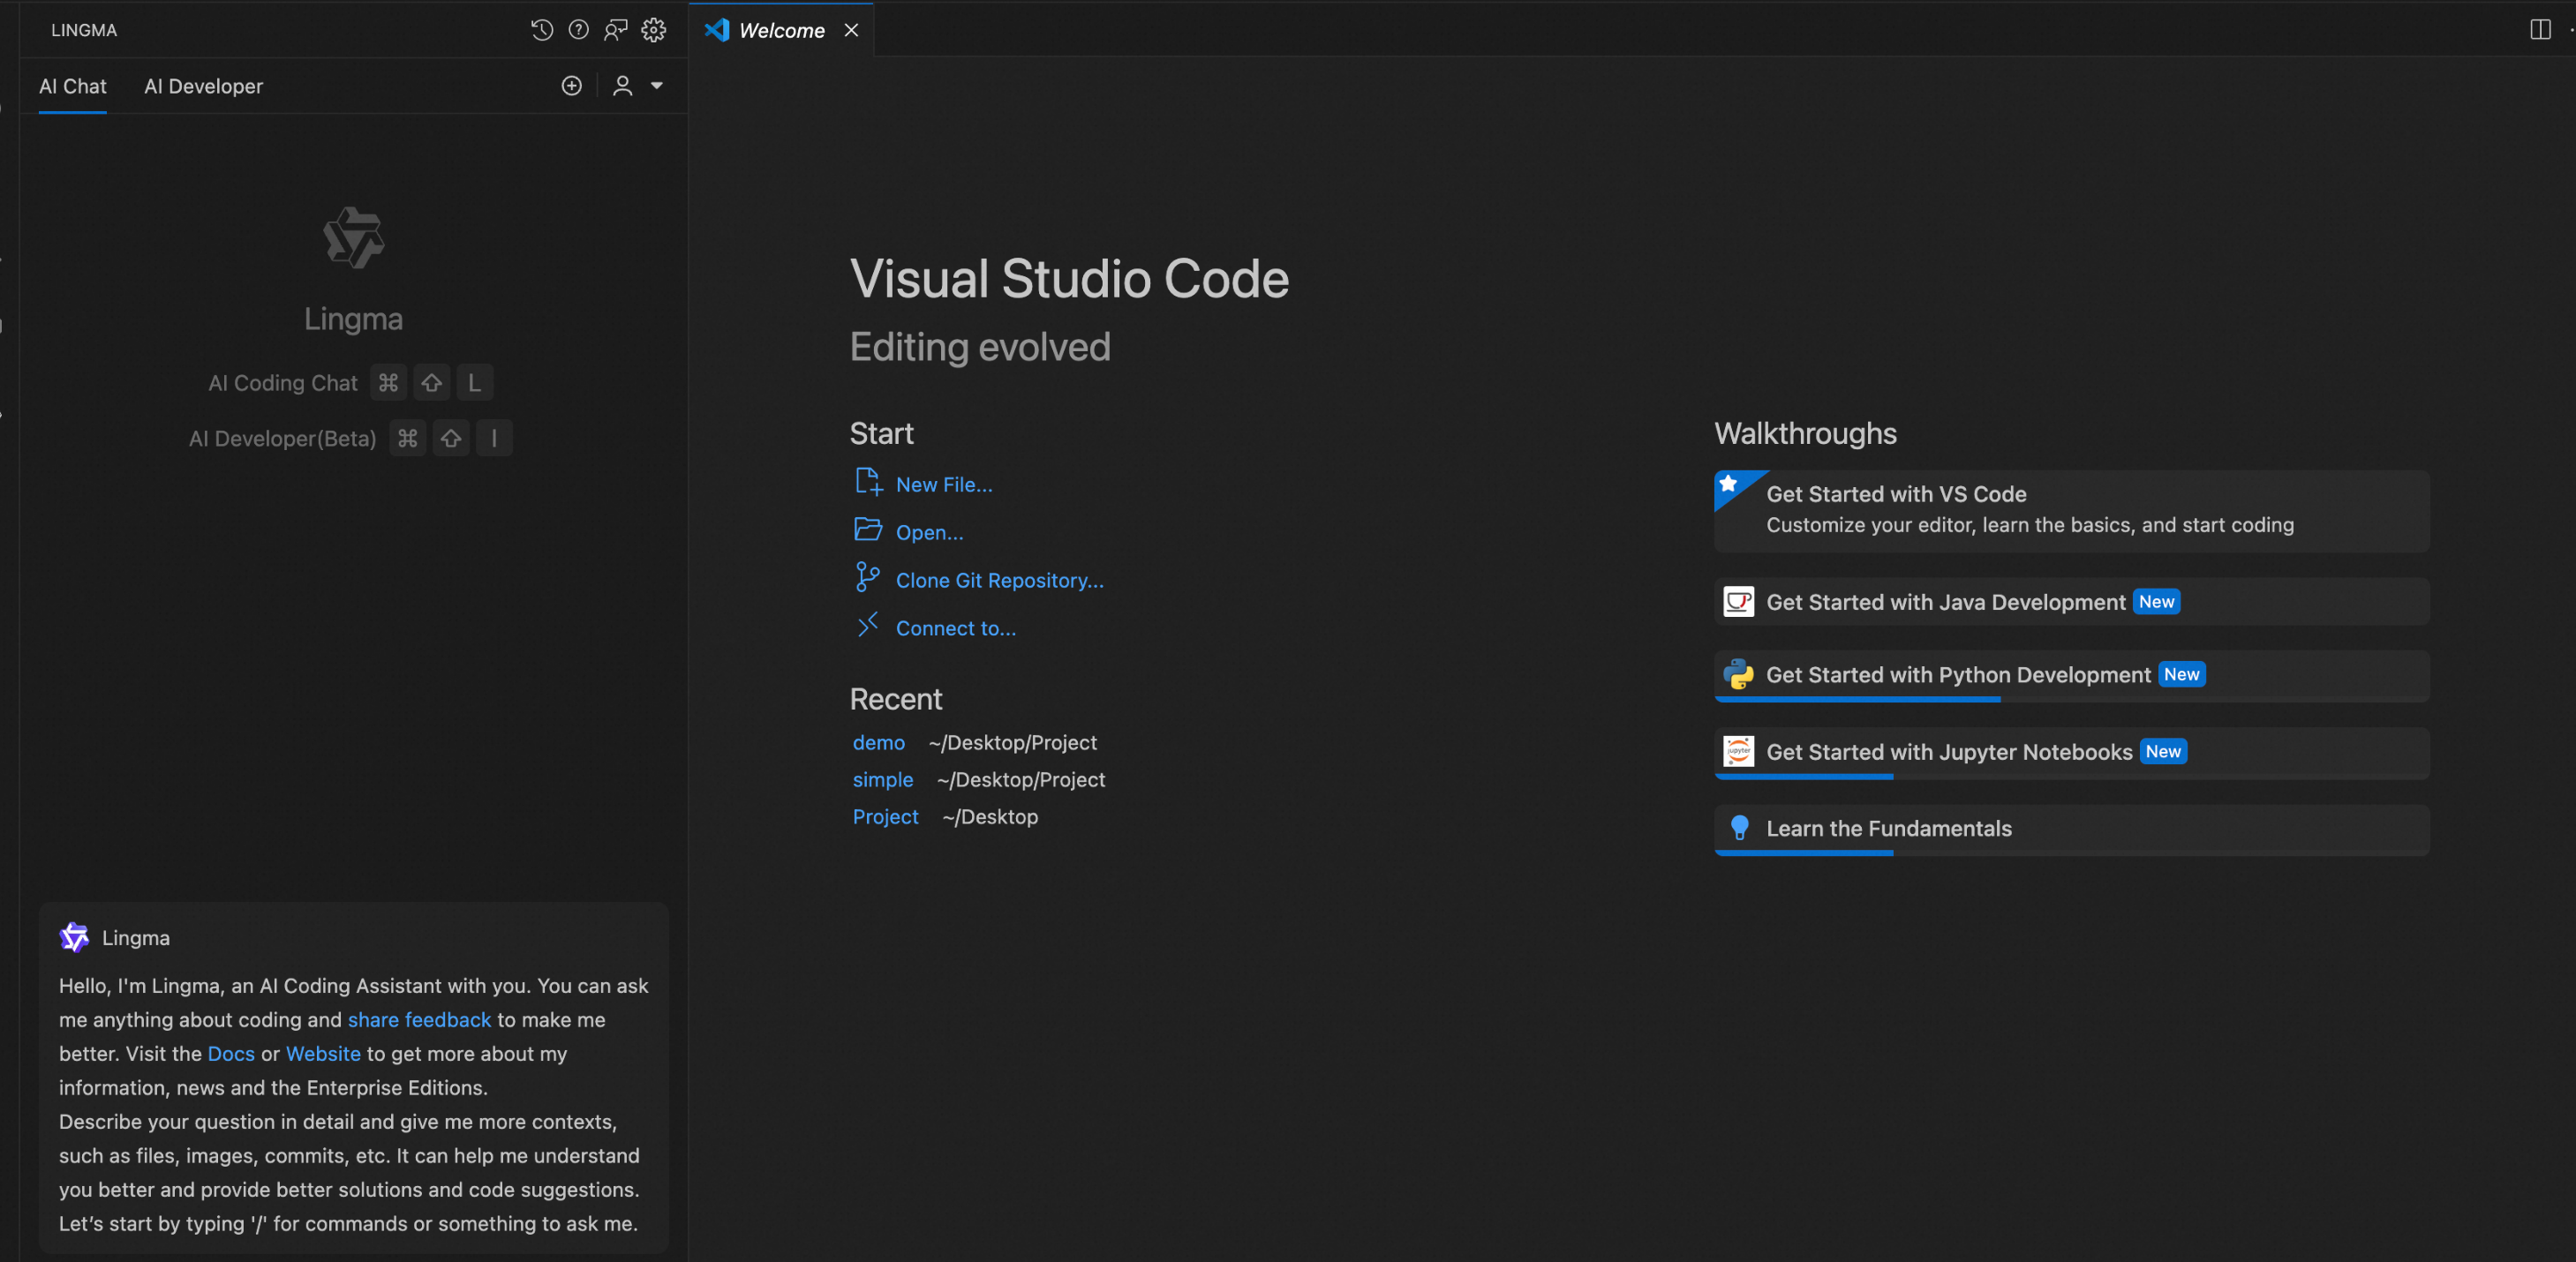The width and height of the screenshot is (2576, 1262).
Task: Open the Connect to... link
Action: 955,628
